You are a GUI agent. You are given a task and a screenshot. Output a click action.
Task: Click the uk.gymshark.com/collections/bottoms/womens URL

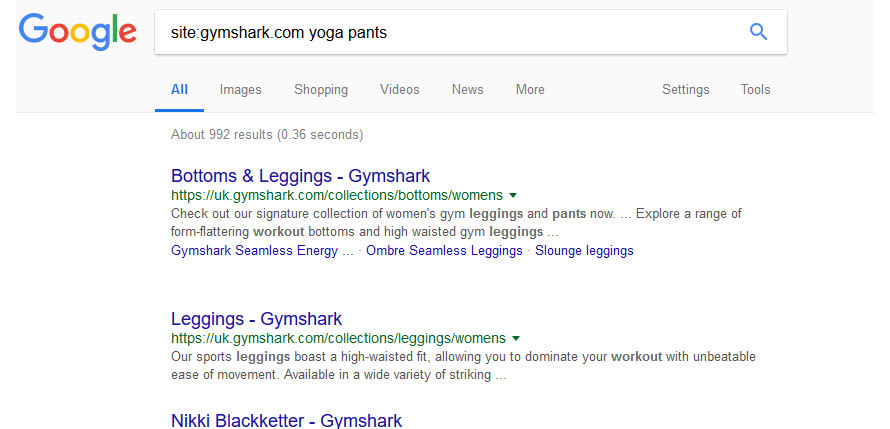point(337,196)
